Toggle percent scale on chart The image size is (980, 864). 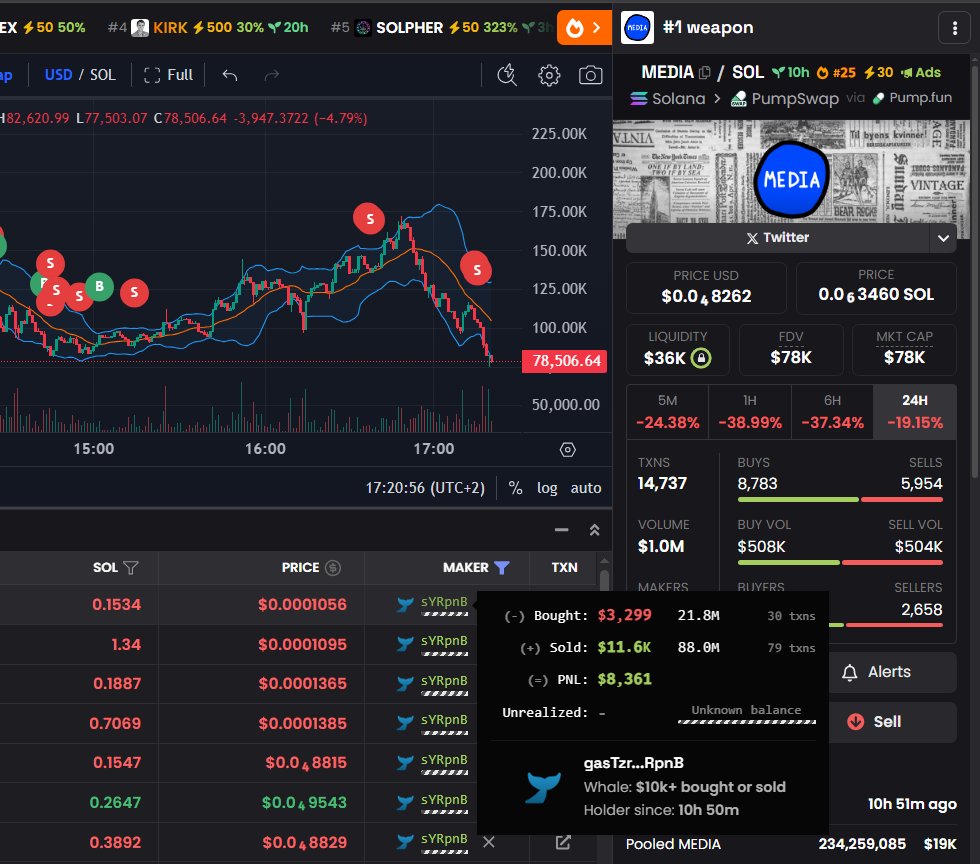click(515, 488)
